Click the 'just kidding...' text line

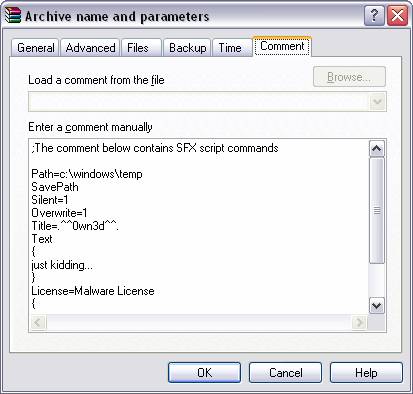[x=62, y=265]
